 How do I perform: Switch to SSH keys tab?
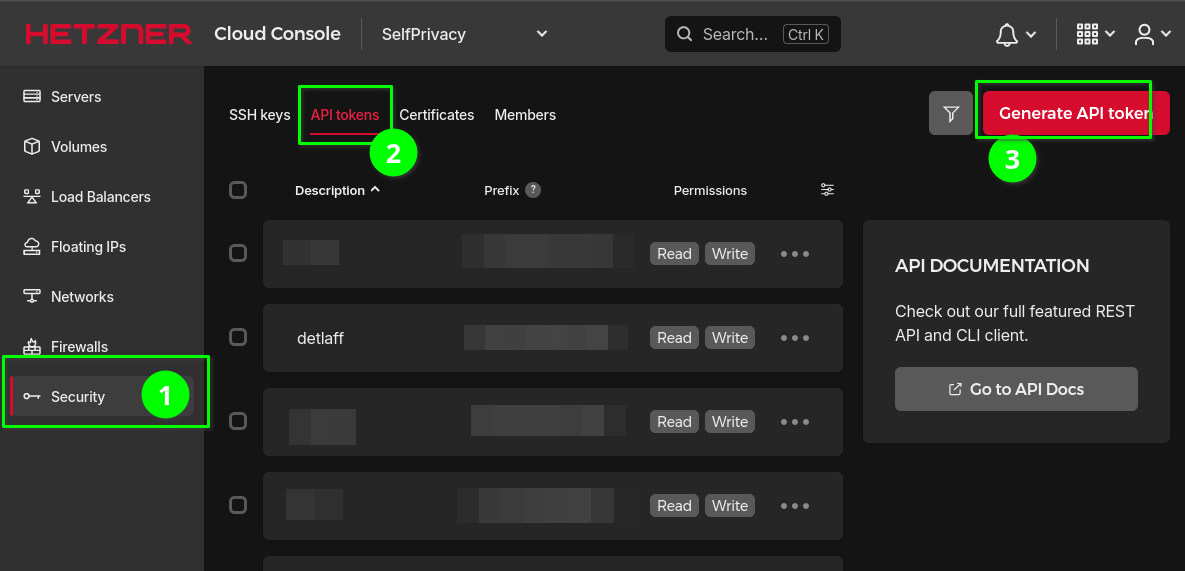pyautogui.click(x=259, y=115)
